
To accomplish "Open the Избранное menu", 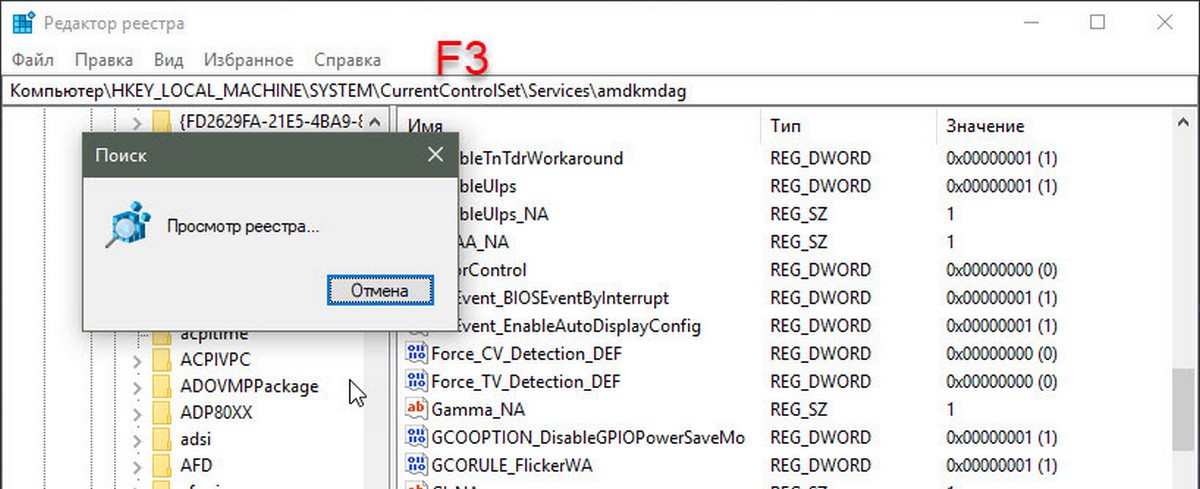I will coord(248,60).
